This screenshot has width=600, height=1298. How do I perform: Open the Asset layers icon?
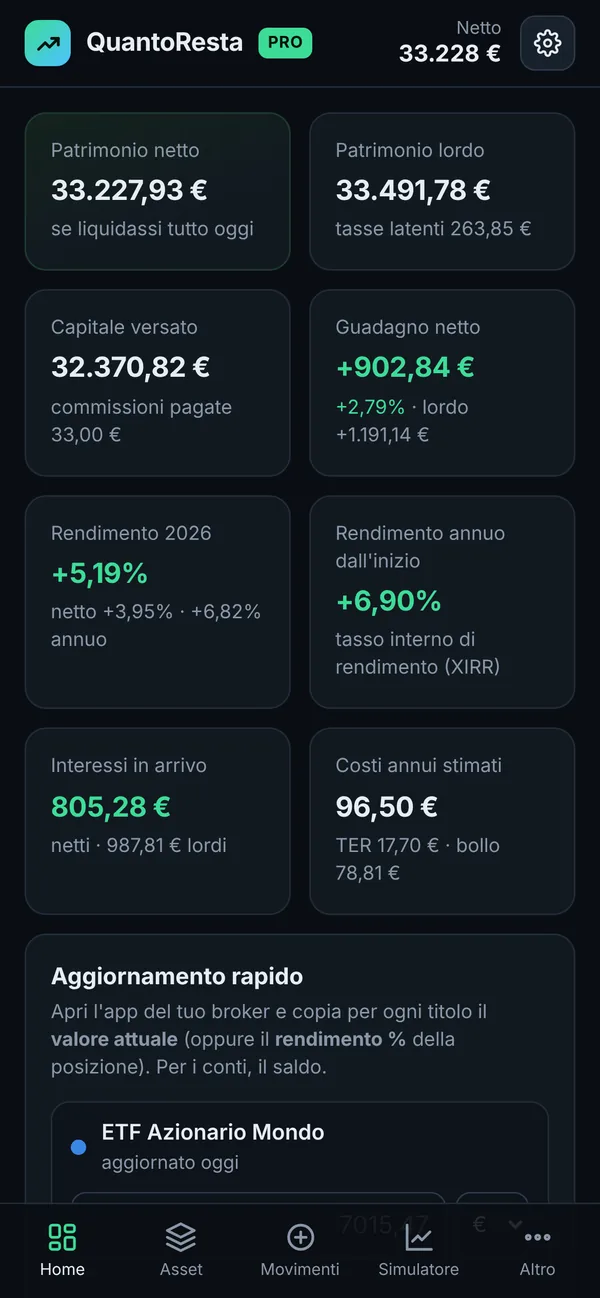[x=181, y=1237]
